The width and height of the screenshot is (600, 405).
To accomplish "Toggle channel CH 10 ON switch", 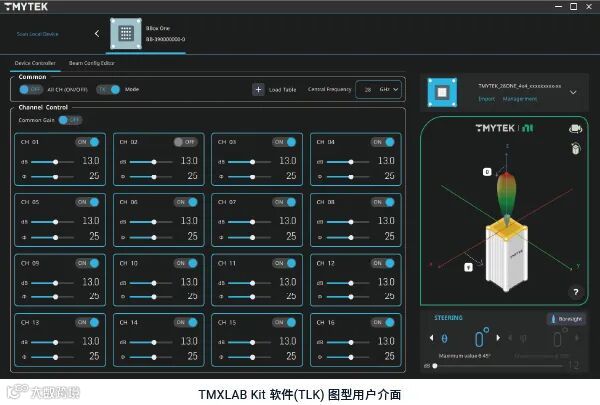I will click(x=186, y=263).
